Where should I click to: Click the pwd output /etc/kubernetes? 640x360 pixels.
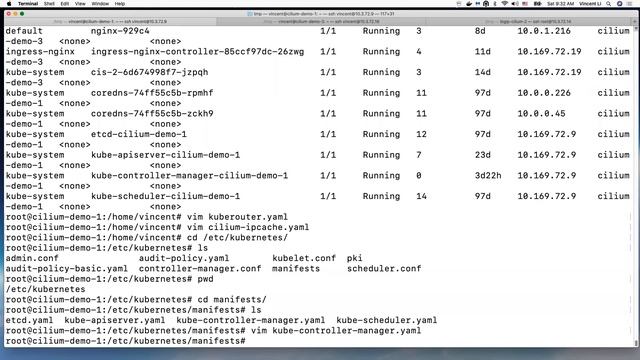pos(45,289)
